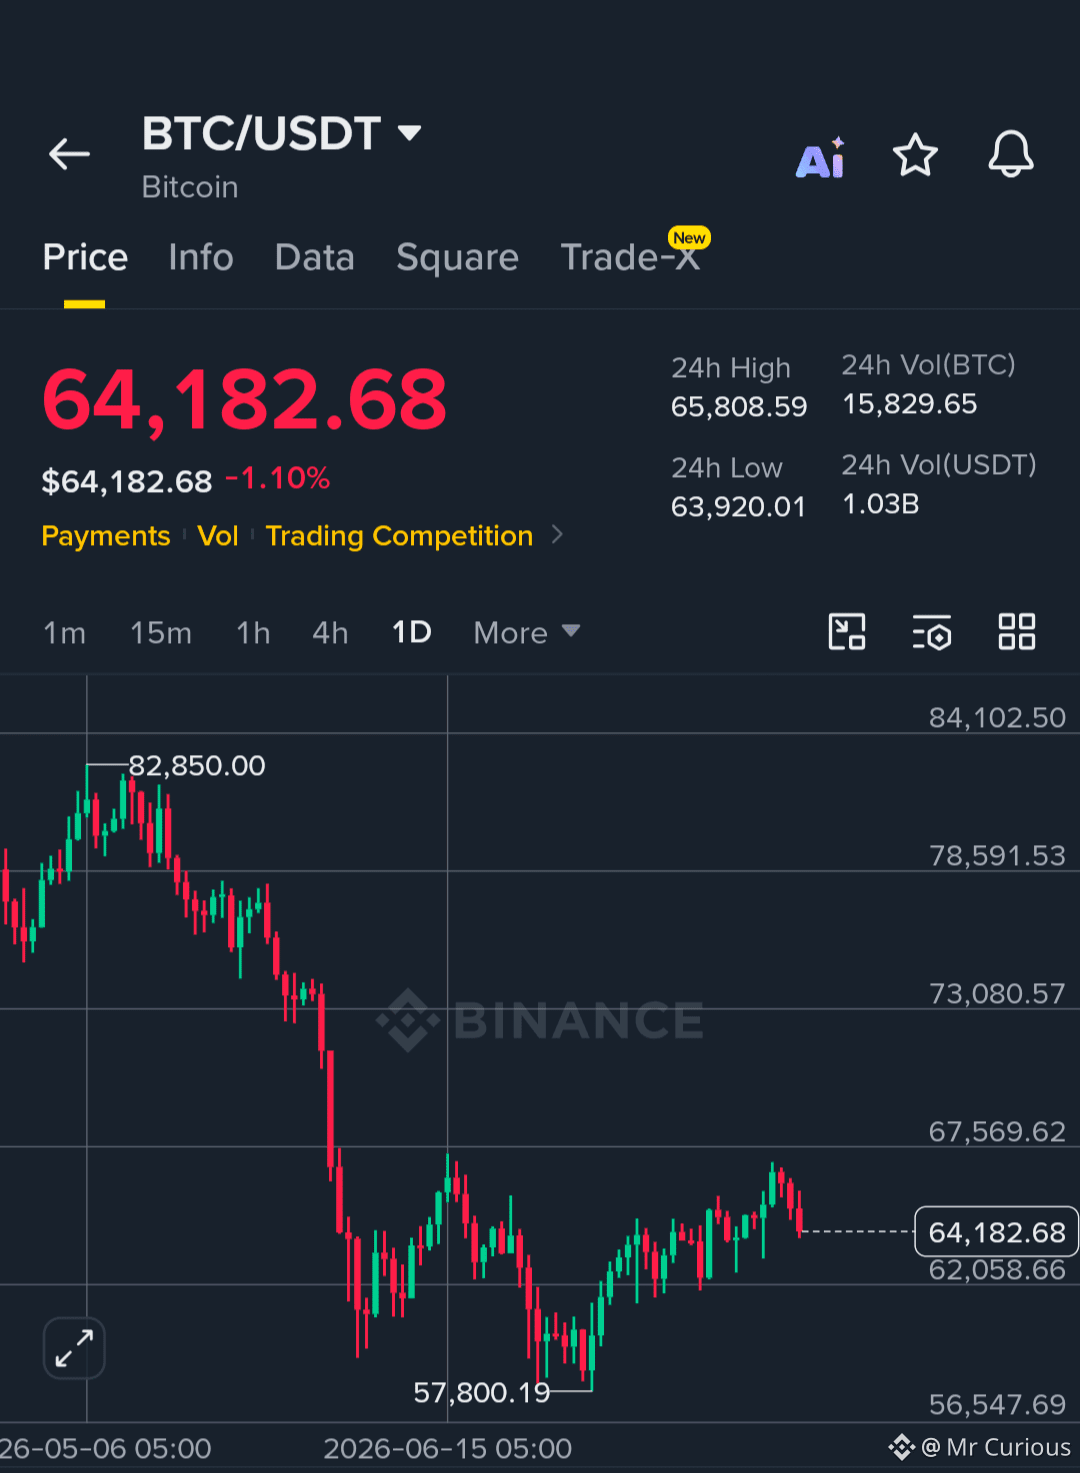
Task: Tap the 84,102.50 price axis label
Action: click(997, 718)
